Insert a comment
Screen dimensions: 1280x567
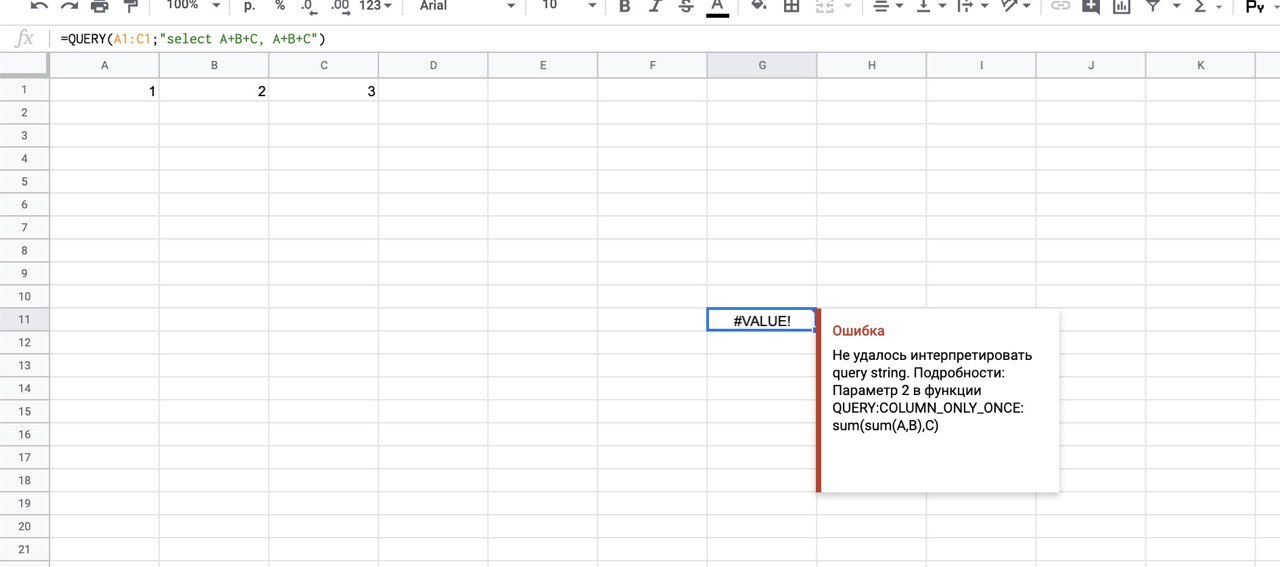(x=1090, y=6)
